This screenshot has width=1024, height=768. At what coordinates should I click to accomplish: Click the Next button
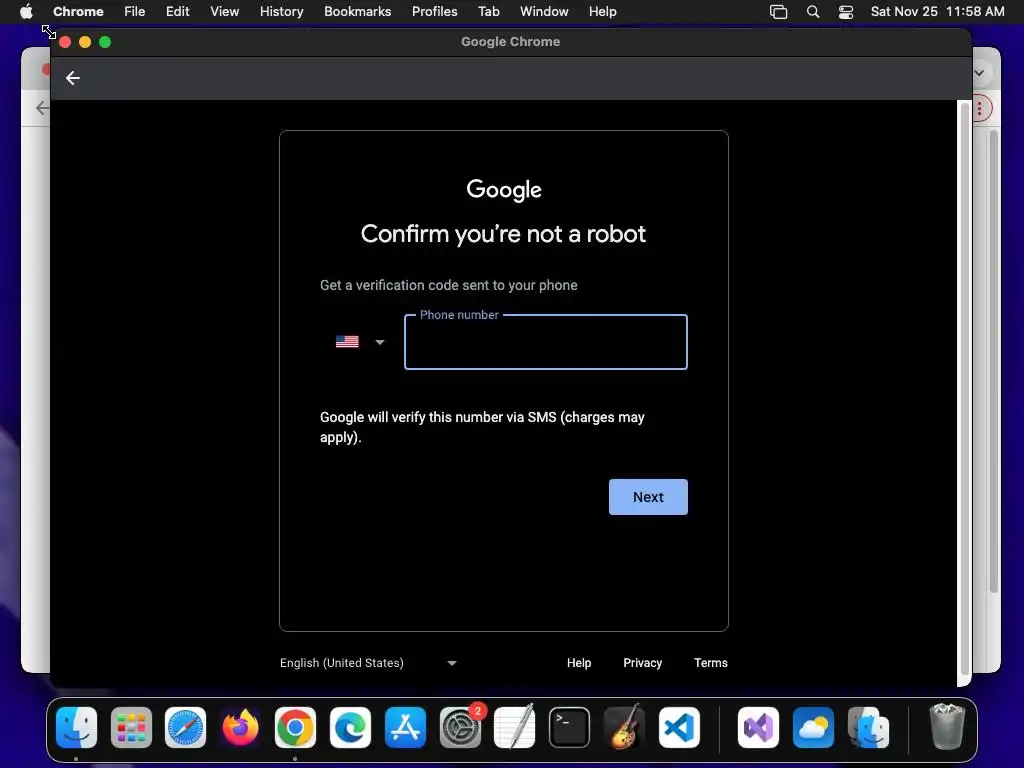tap(648, 497)
